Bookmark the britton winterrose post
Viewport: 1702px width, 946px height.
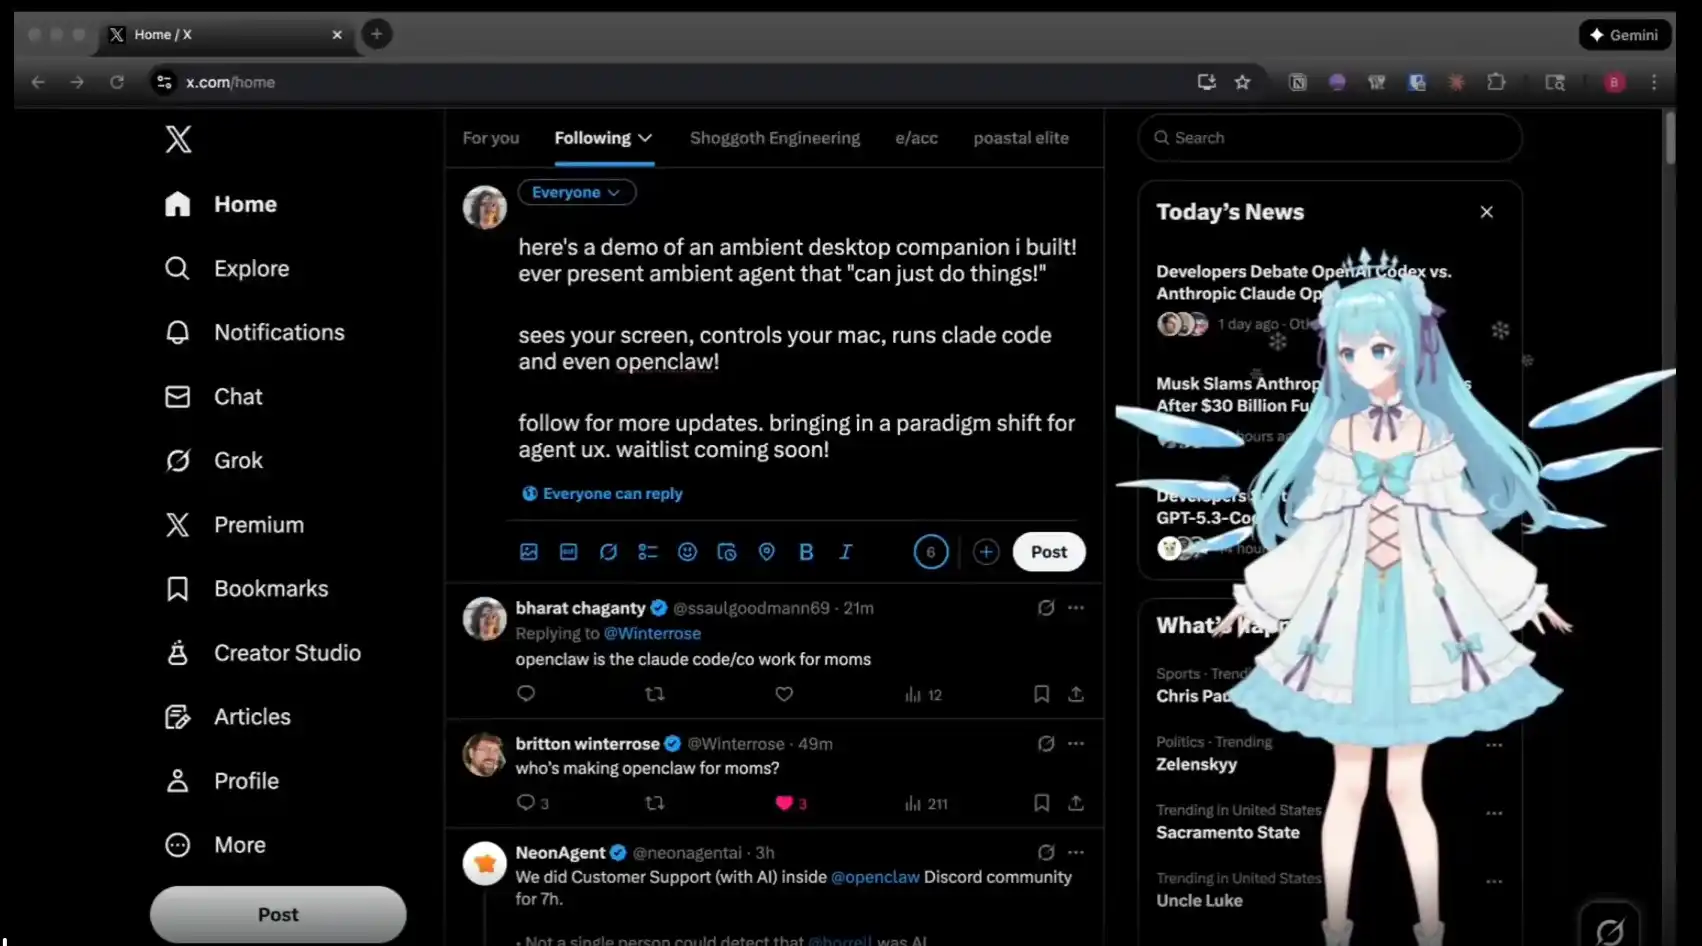point(1041,803)
